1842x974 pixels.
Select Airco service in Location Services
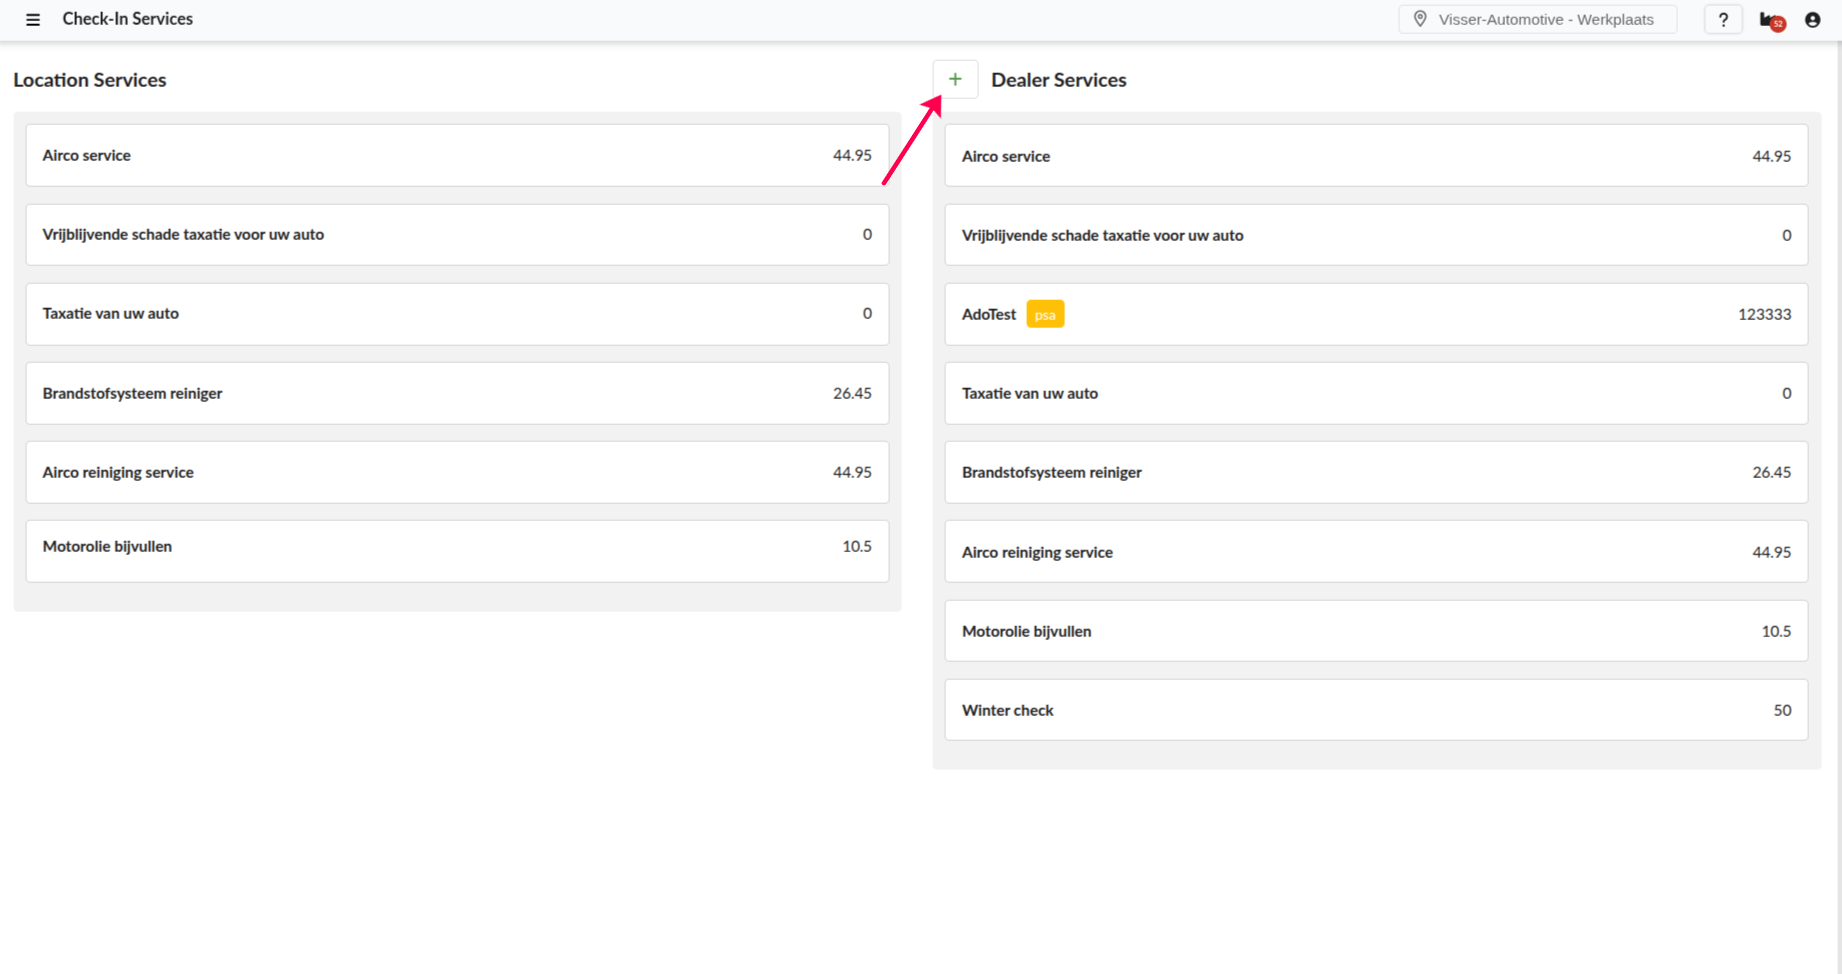tap(457, 155)
